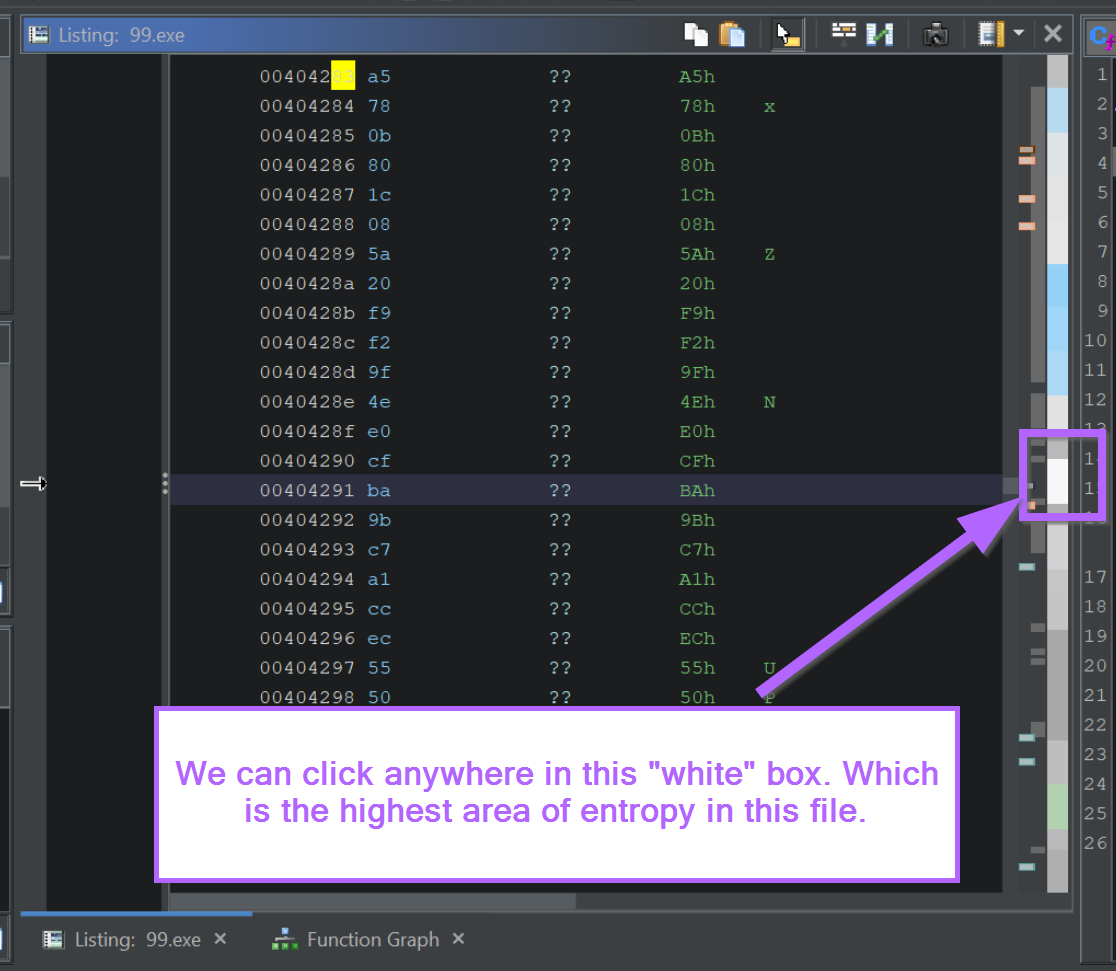Click the Listing icon in title bar
Screen dimensions: 1116x971
(x=38, y=35)
